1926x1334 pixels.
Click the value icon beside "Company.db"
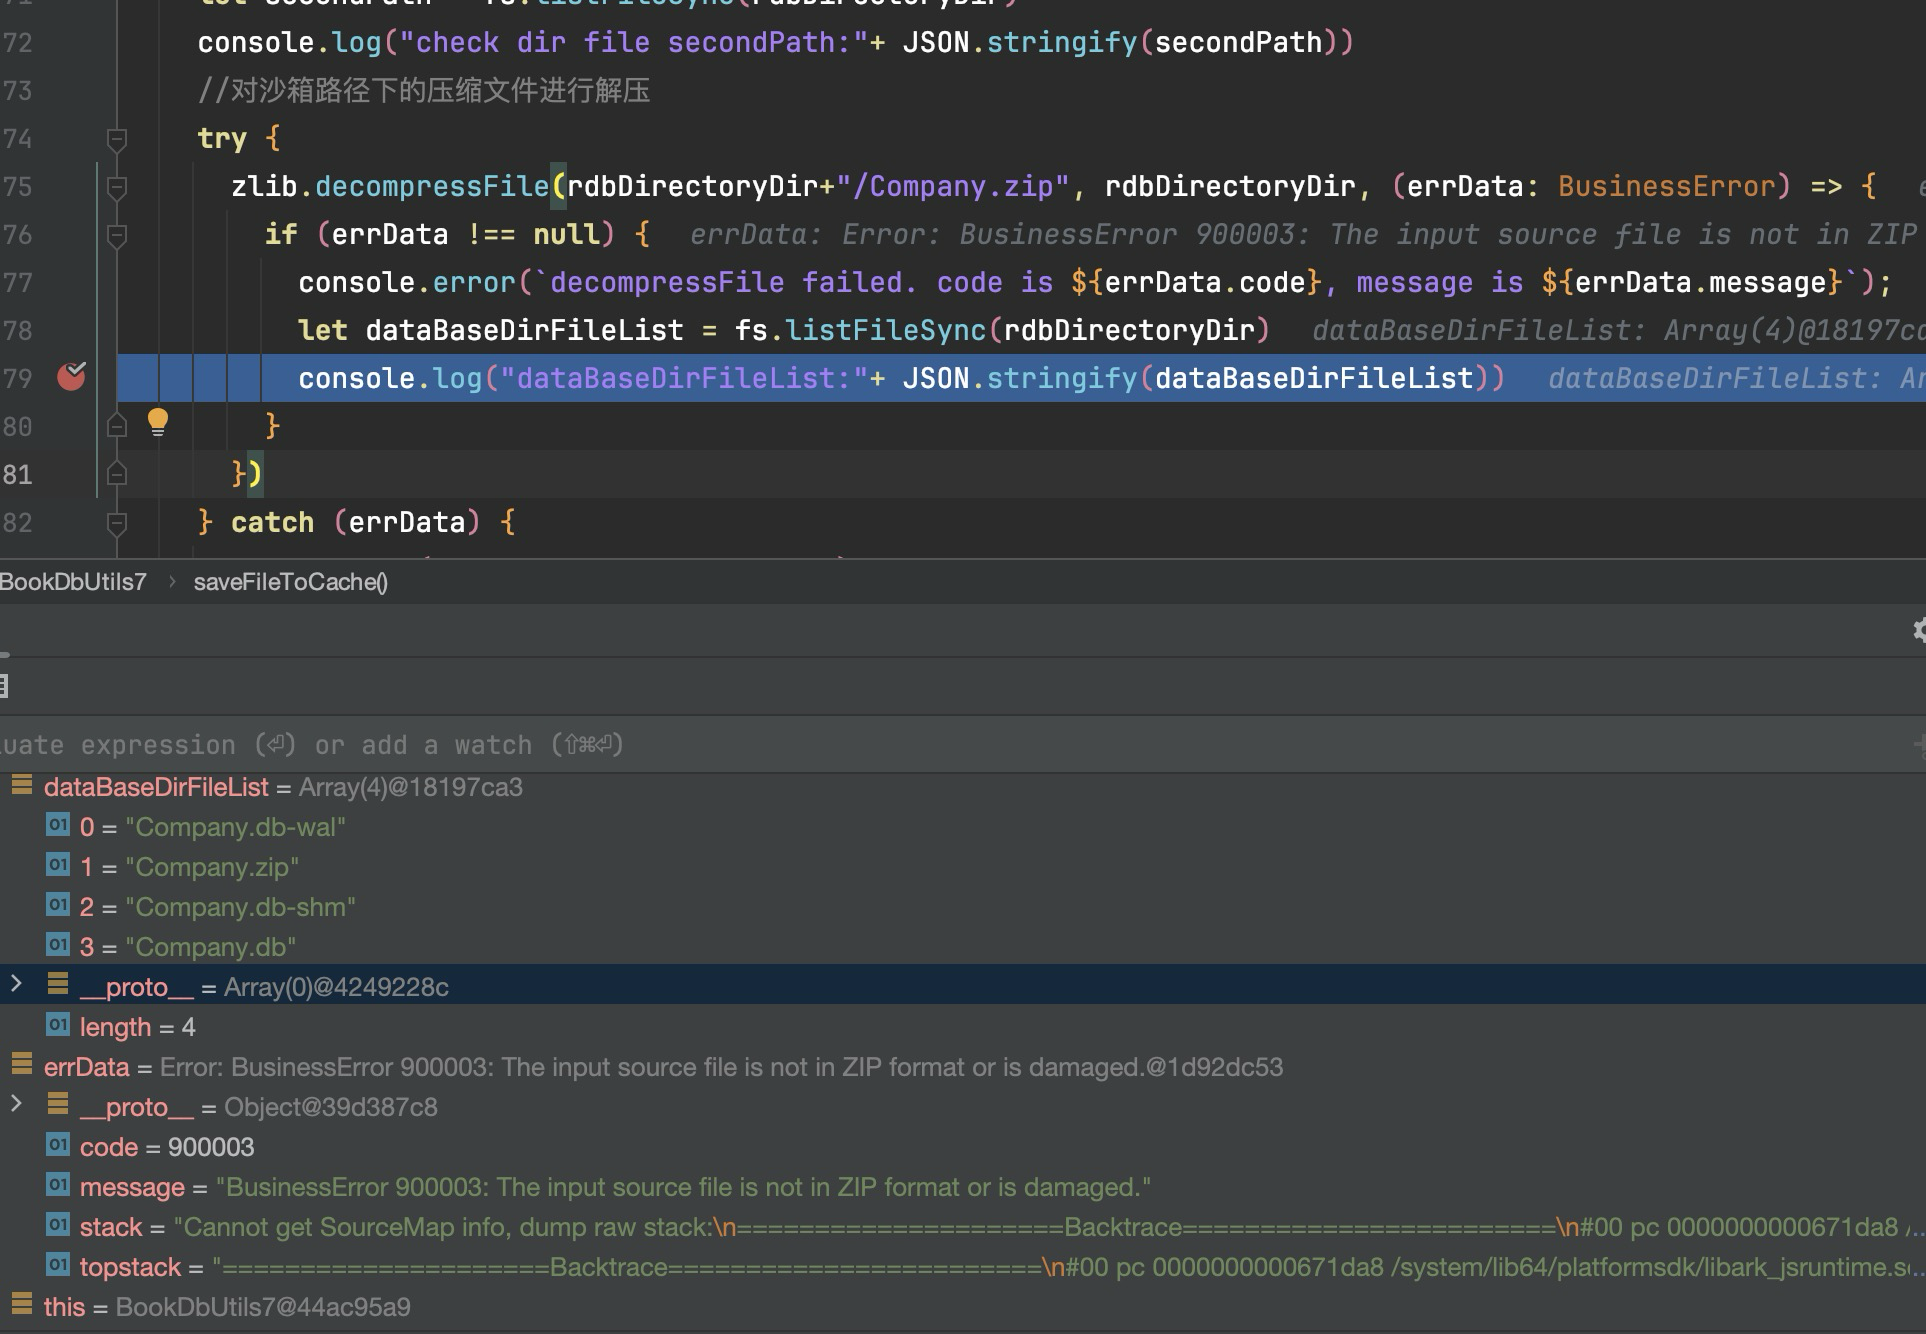point(58,945)
